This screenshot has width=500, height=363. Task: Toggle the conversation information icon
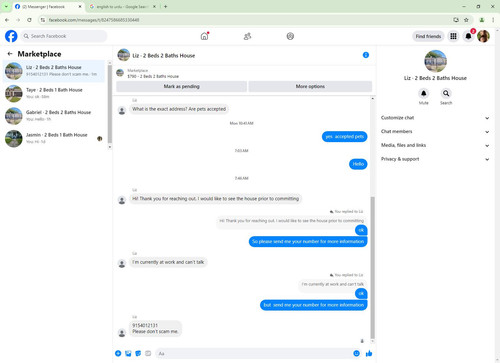(366, 55)
